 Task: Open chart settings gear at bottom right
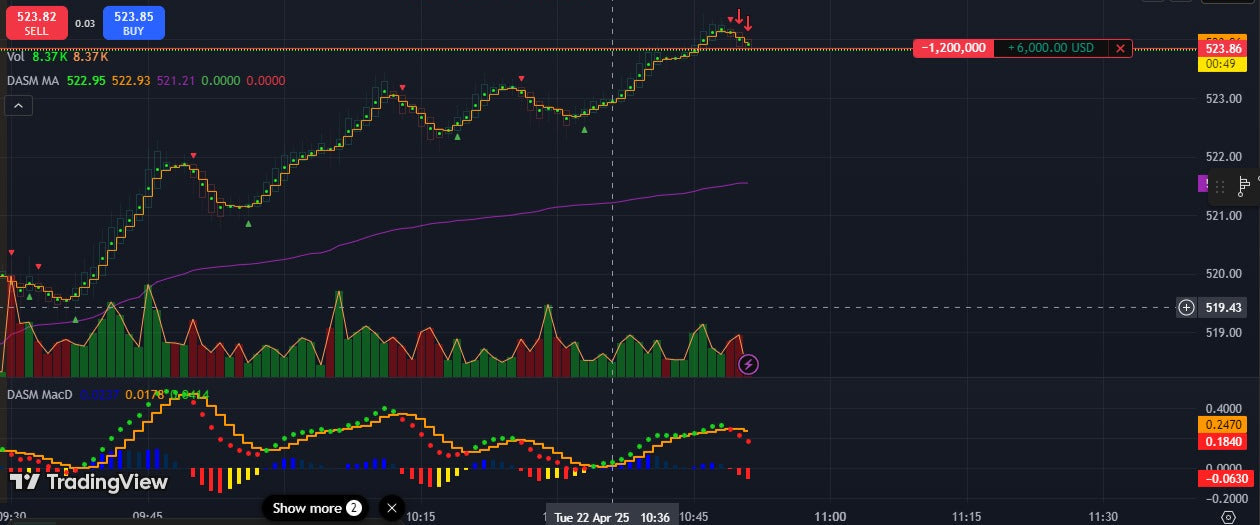click(x=1229, y=517)
